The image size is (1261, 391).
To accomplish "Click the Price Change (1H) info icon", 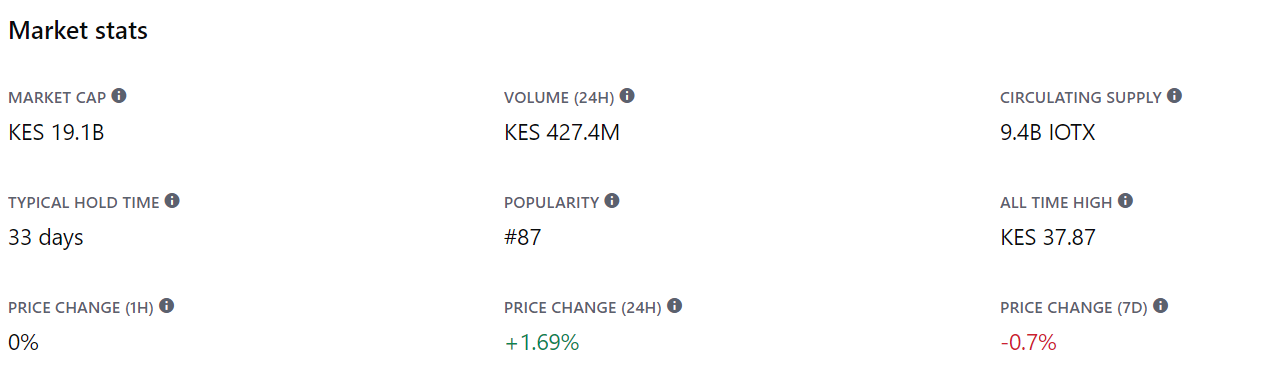I will tap(166, 306).
